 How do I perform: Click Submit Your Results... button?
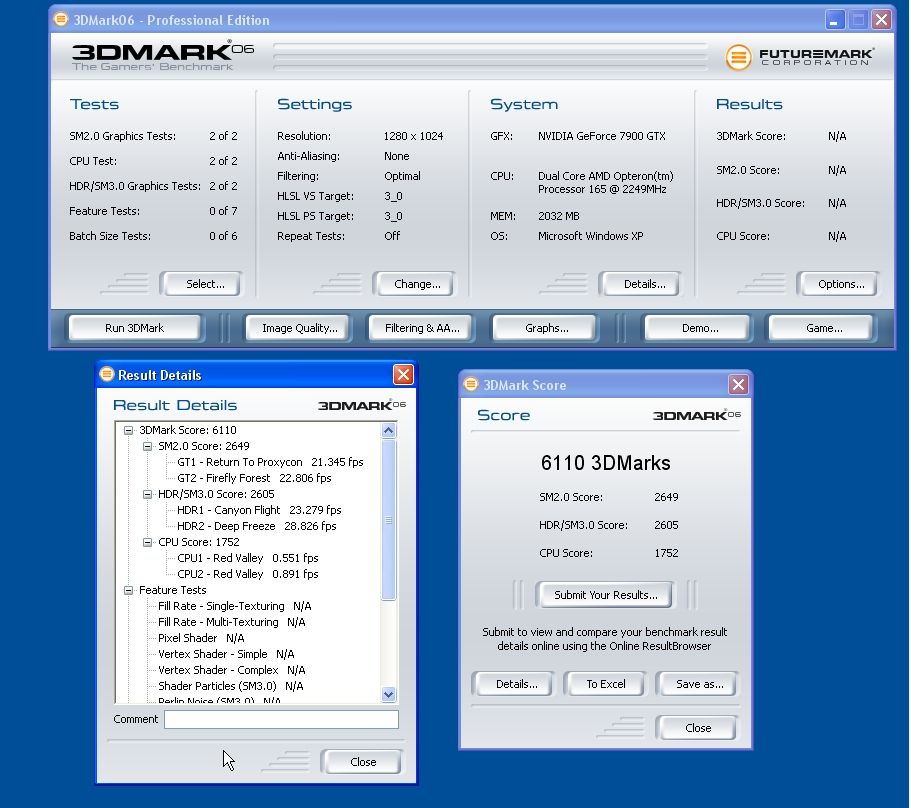pos(605,595)
